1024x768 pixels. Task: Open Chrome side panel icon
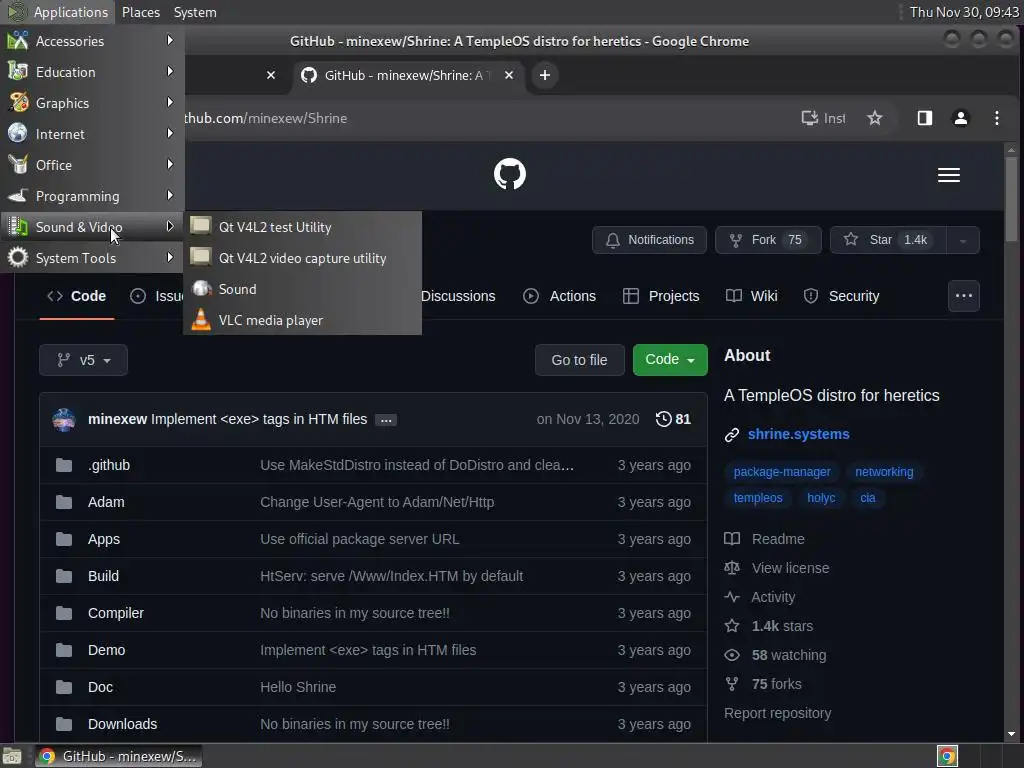coord(924,118)
